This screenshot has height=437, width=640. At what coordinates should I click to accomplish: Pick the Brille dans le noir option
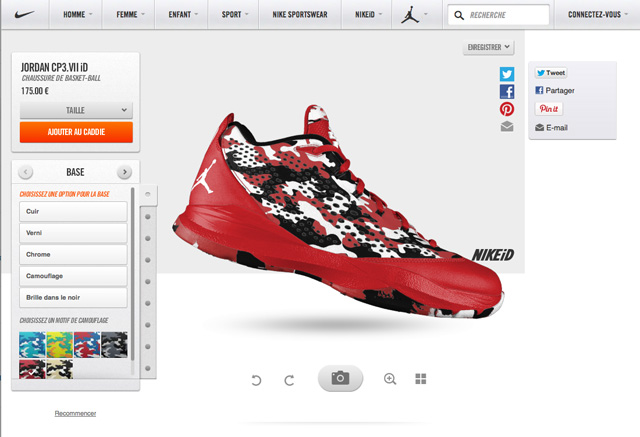tap(73, 297)
